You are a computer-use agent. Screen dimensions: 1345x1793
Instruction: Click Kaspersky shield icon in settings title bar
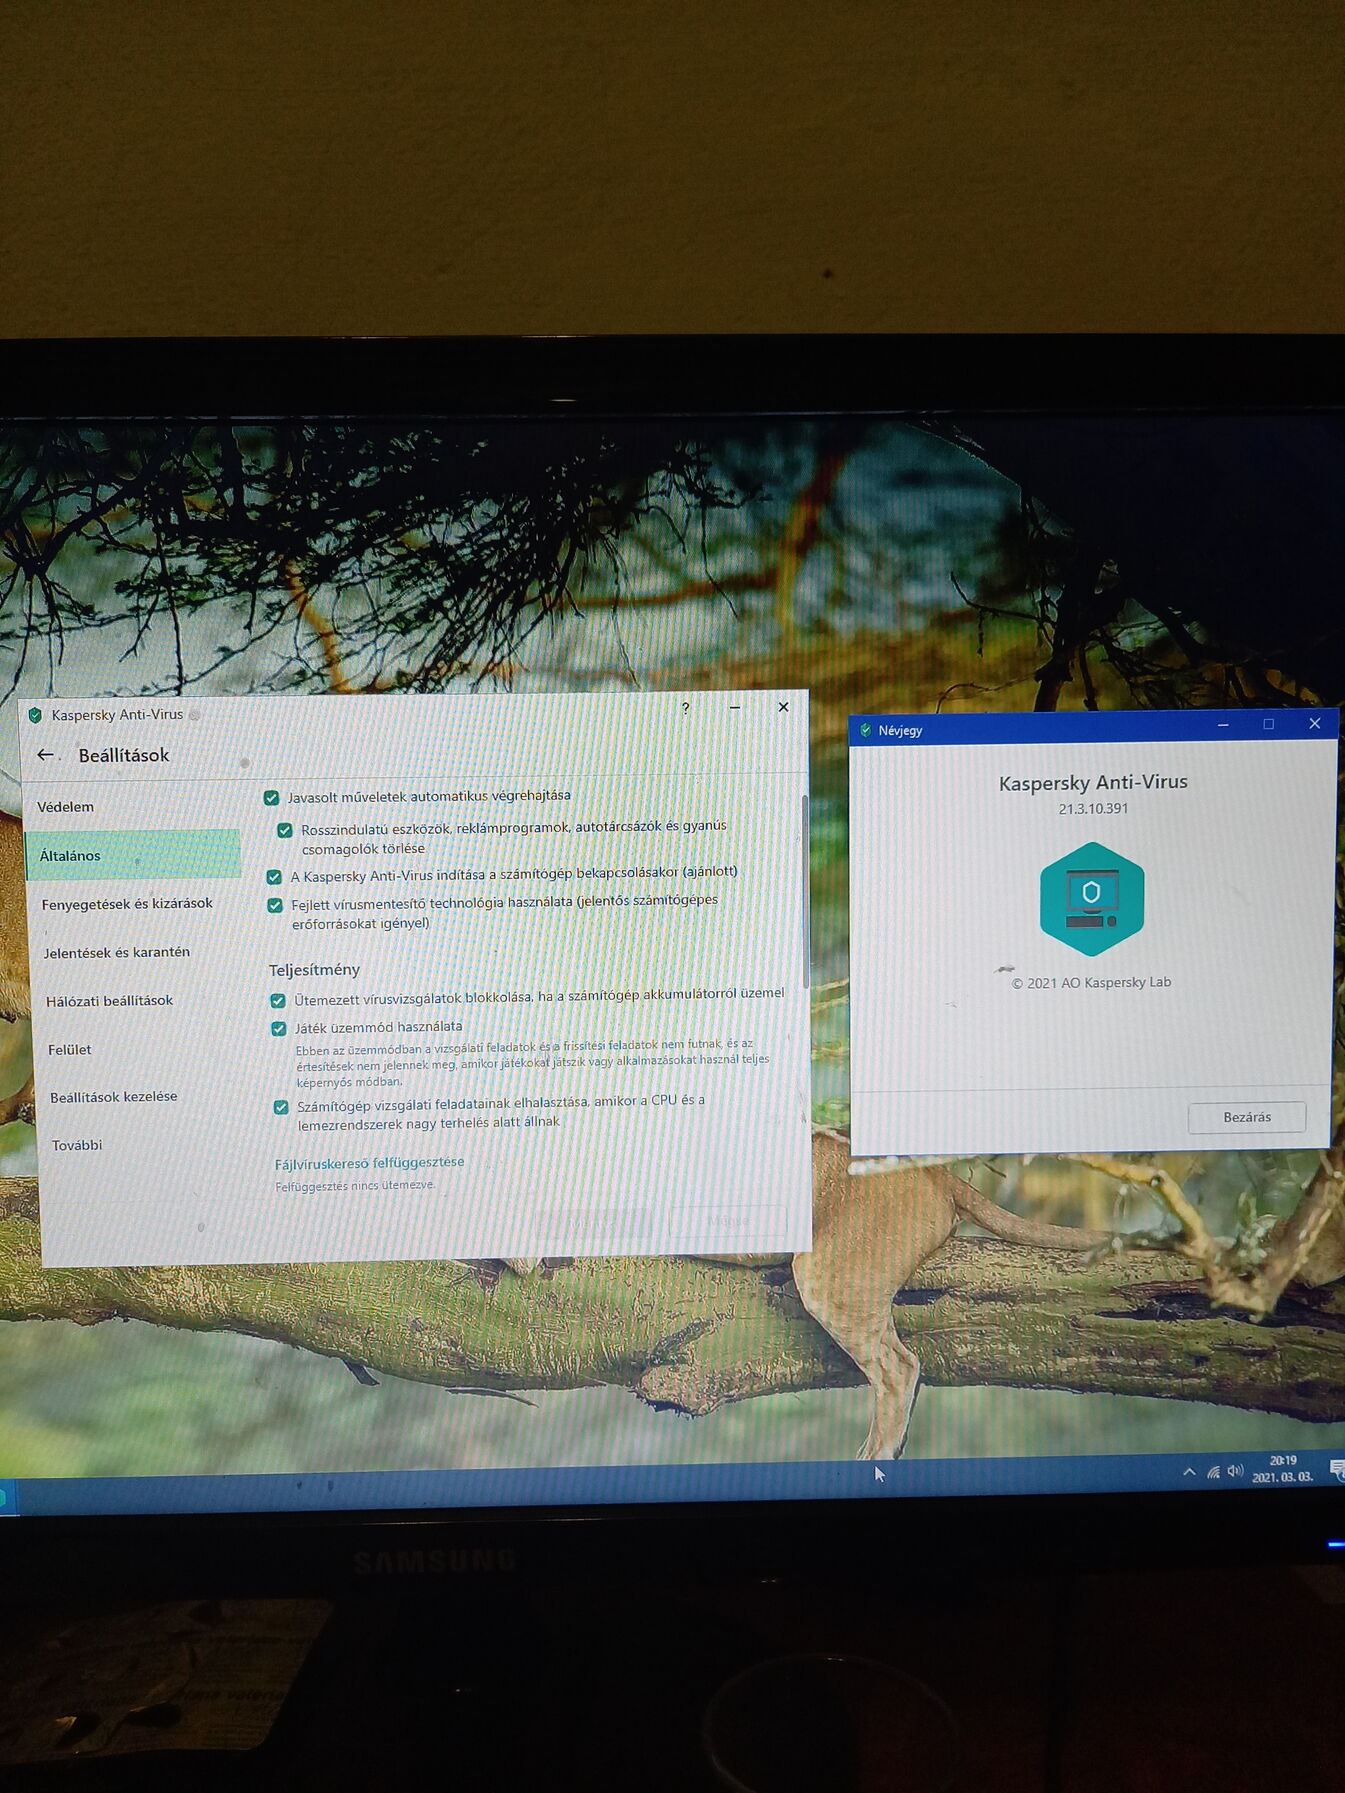35,715
